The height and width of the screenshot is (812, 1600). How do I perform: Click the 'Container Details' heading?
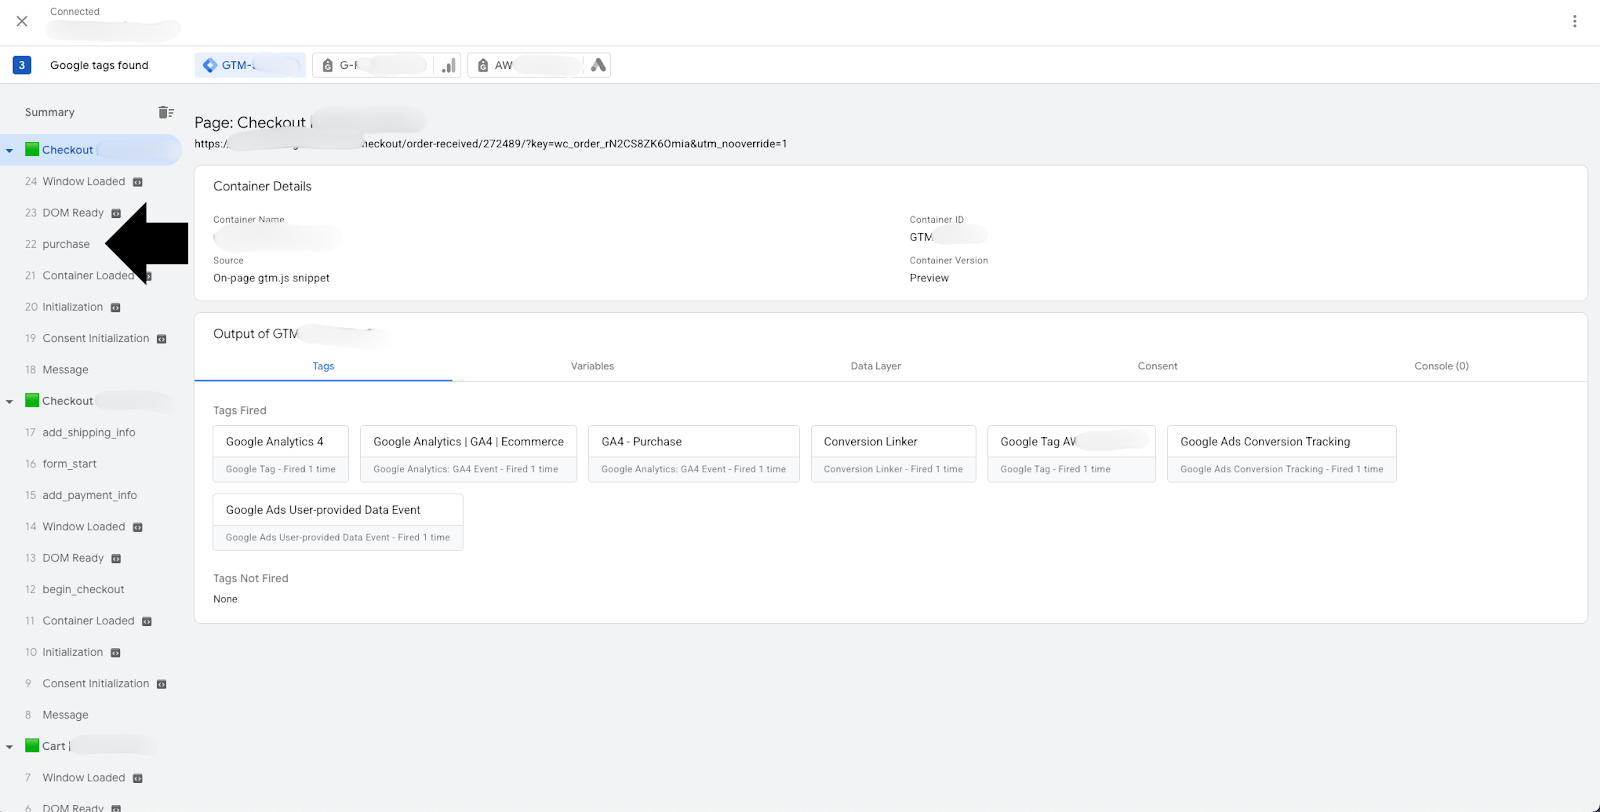[262, 186]
